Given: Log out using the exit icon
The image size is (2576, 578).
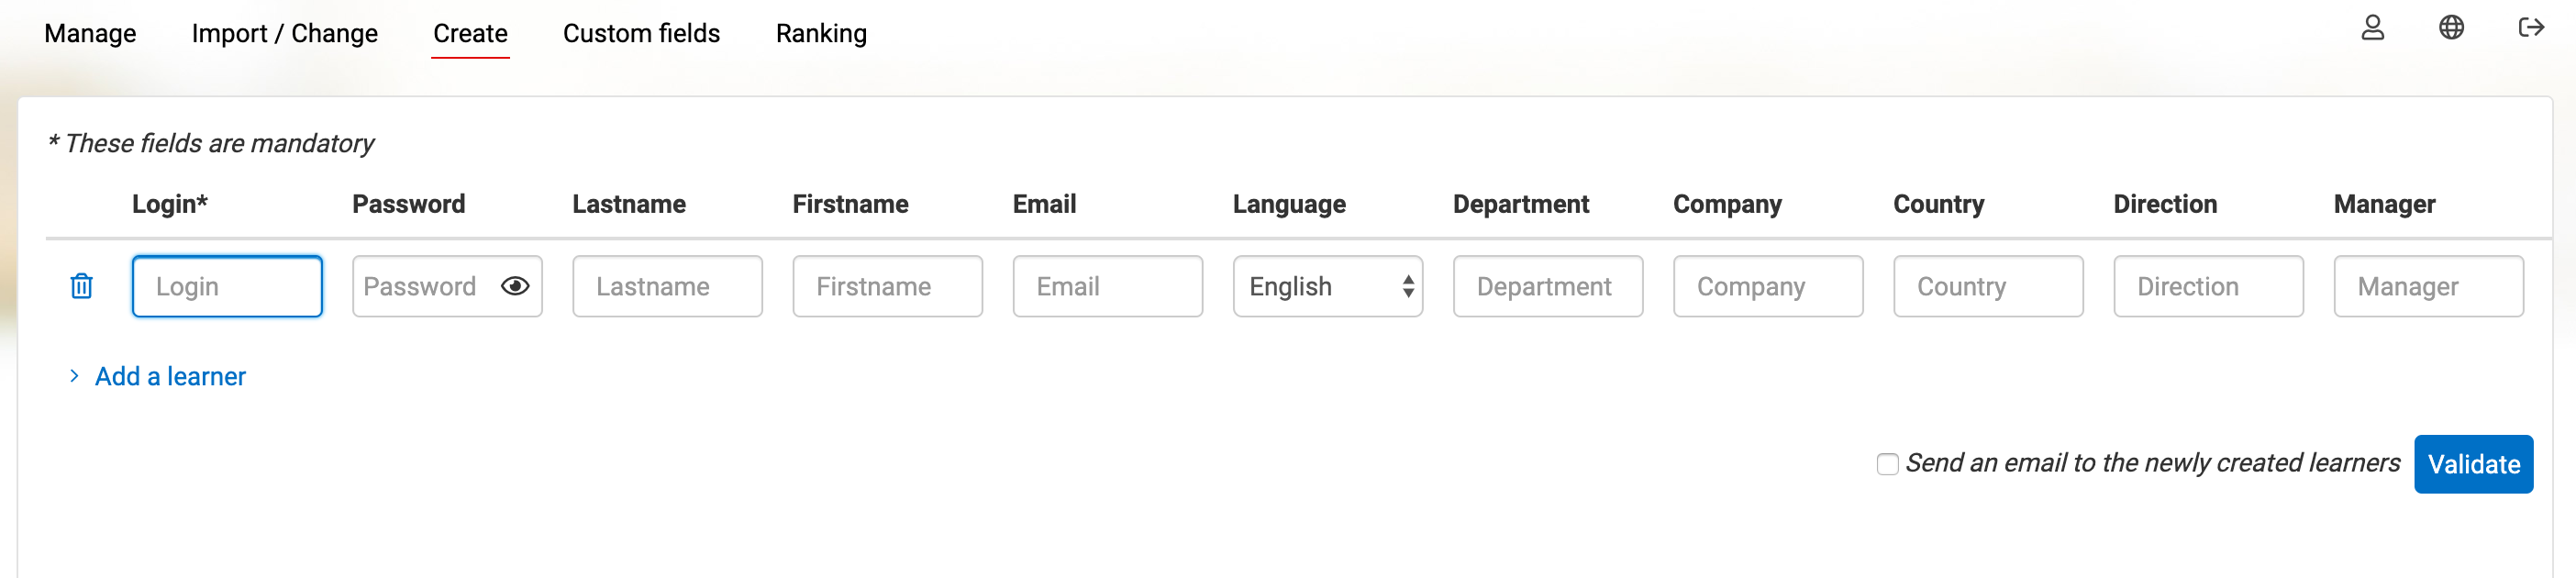Looking at the screenshot, I should 2530,28.
